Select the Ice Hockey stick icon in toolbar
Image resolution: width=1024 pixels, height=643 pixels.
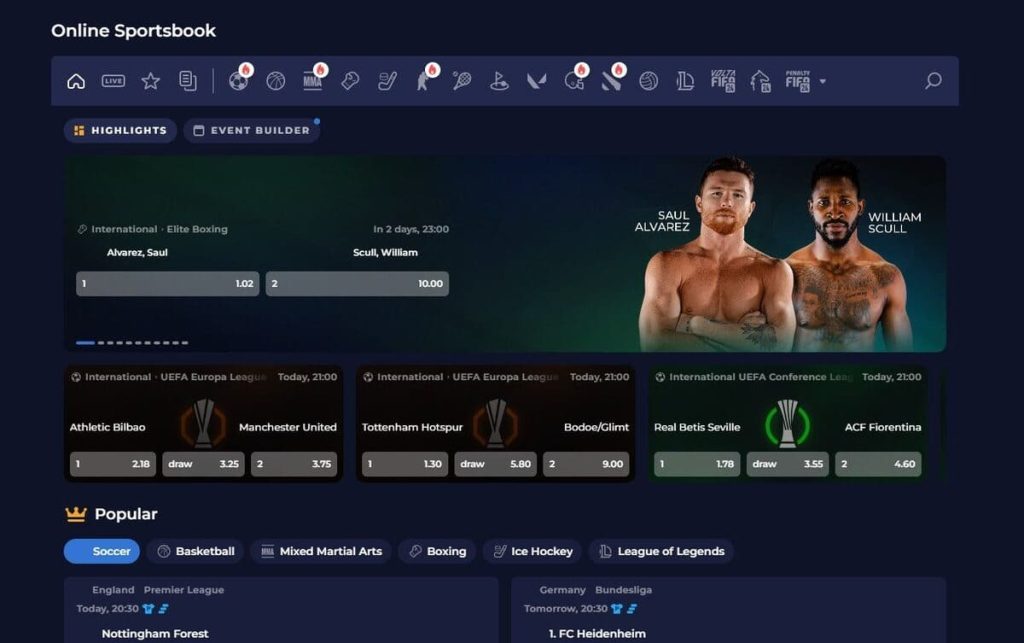click(387, 81)
